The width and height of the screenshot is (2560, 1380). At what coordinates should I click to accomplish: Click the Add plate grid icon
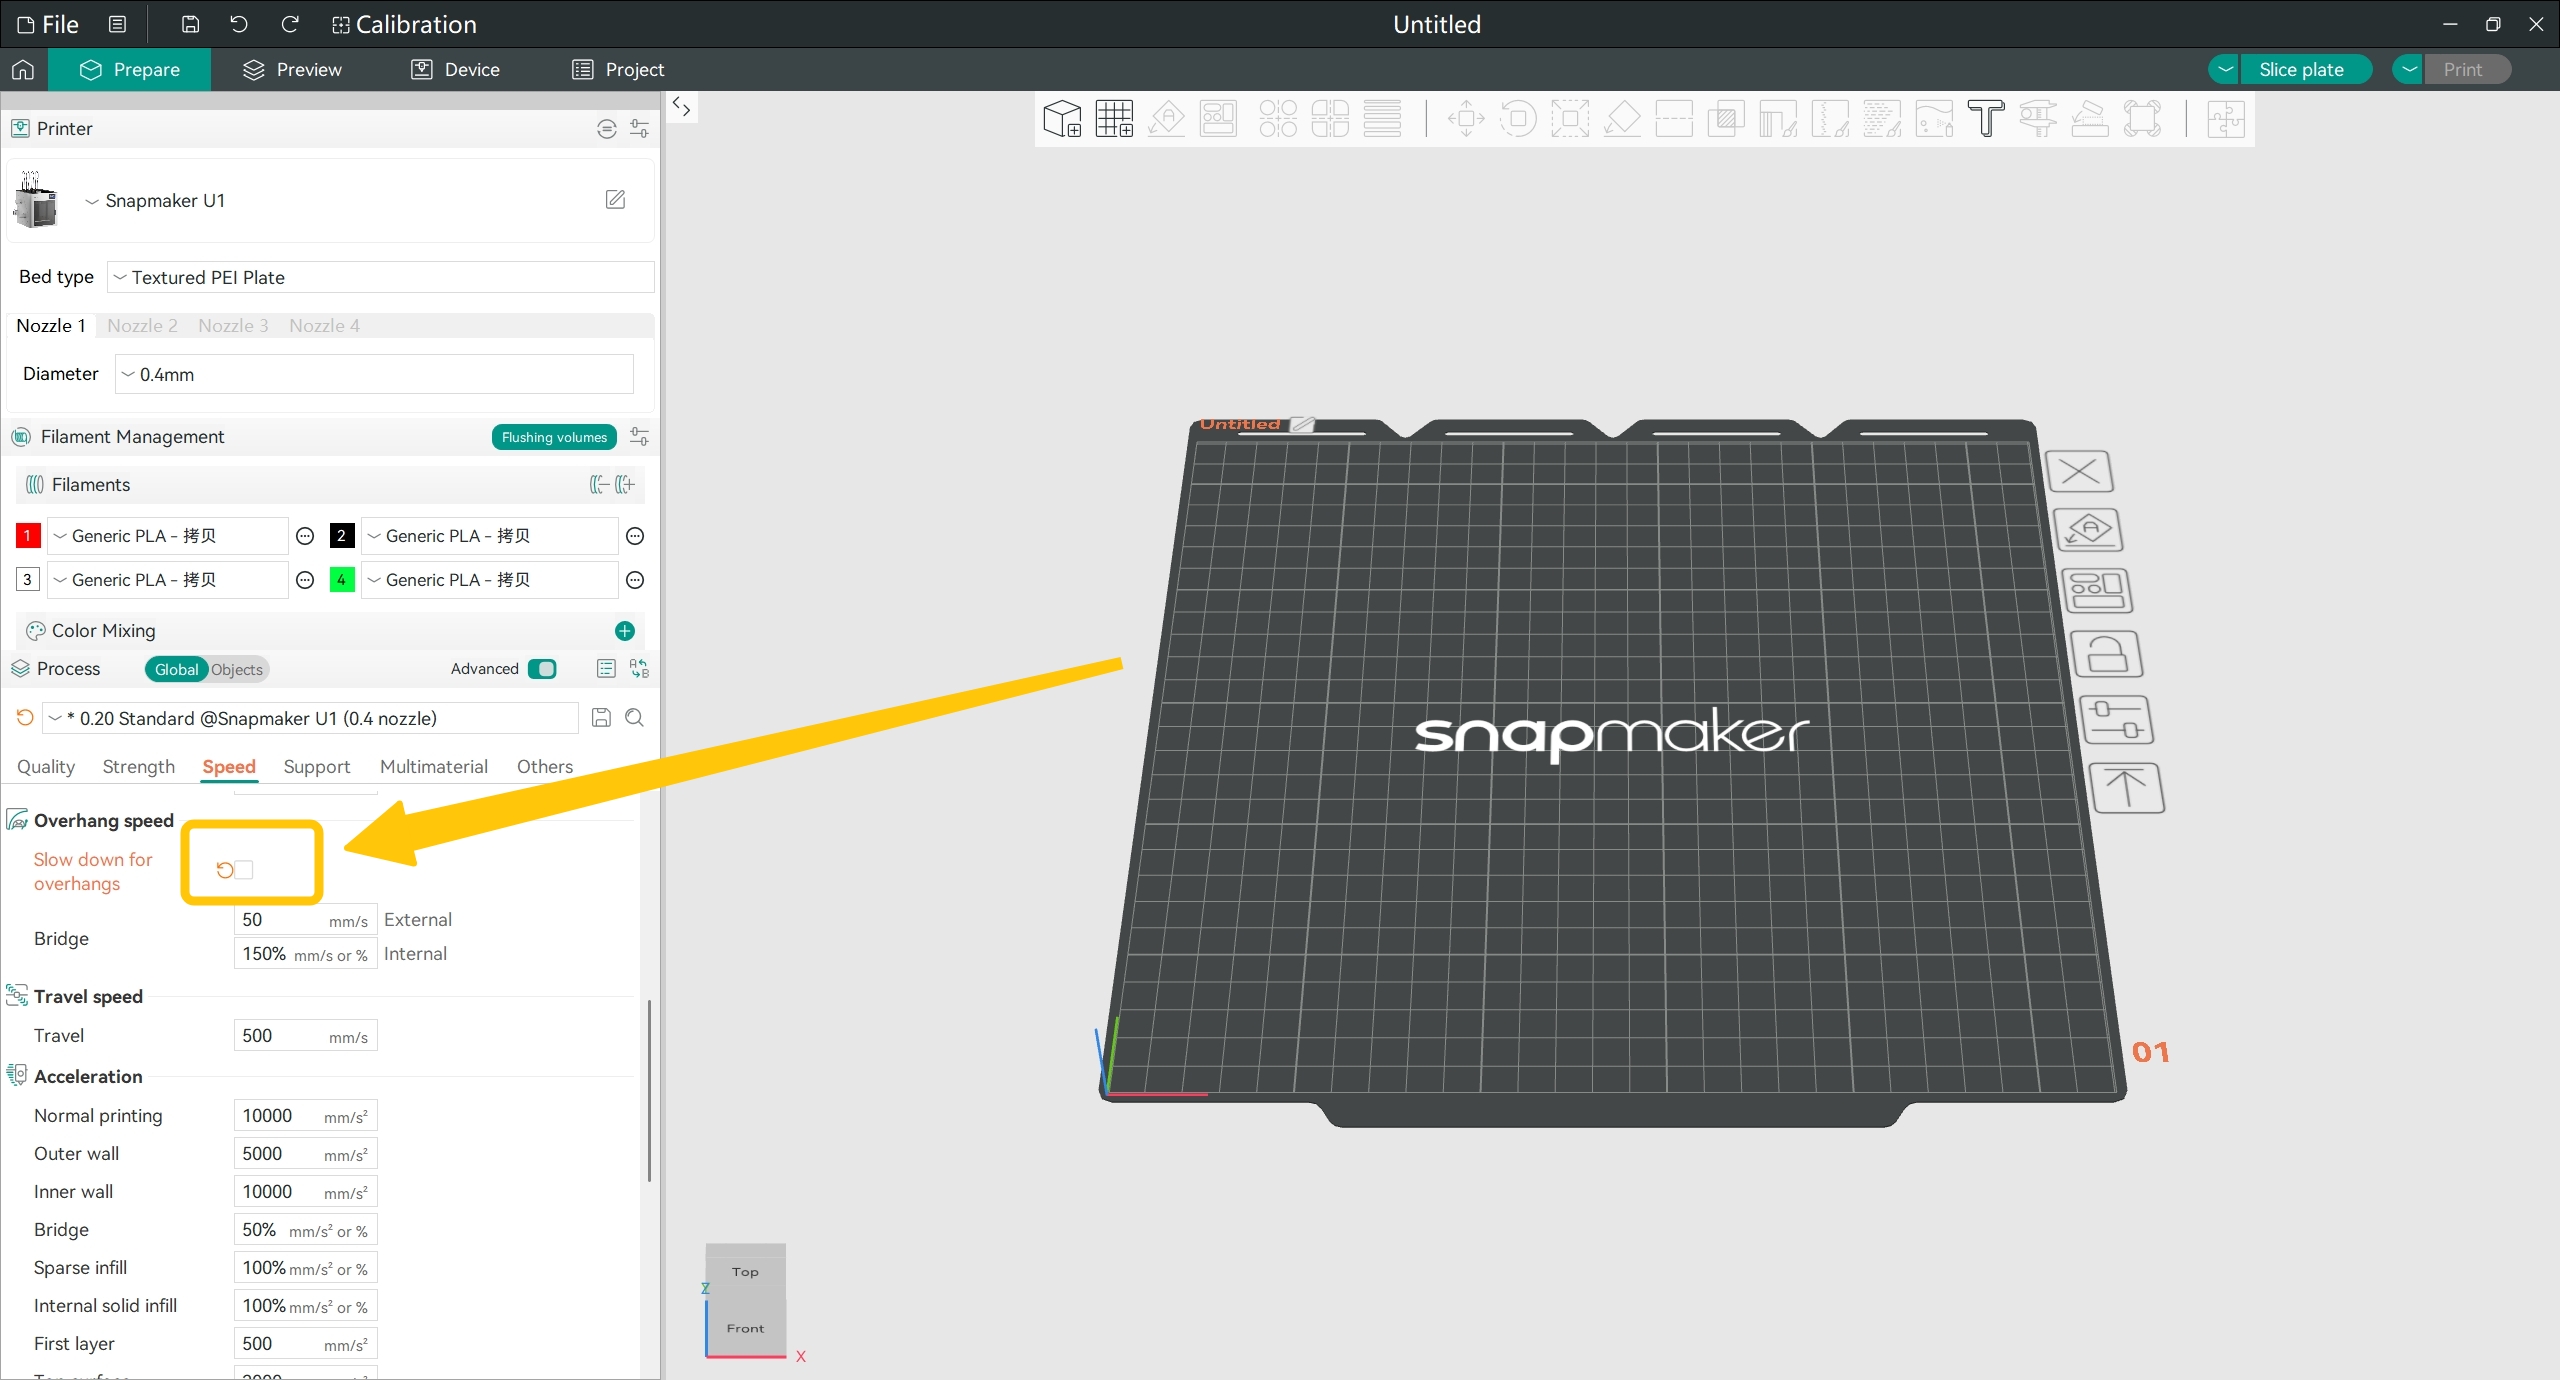tap(1114, 119)
